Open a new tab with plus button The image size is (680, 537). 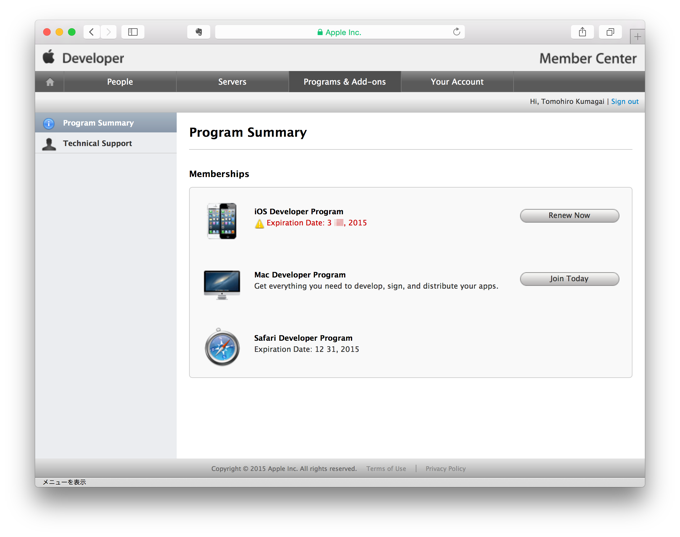pos(637,37)
